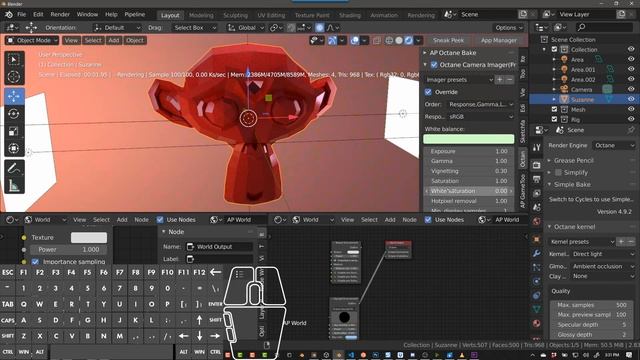
Task: Click the Camera object icon in outliner
Action: click(x=564, y=89)
